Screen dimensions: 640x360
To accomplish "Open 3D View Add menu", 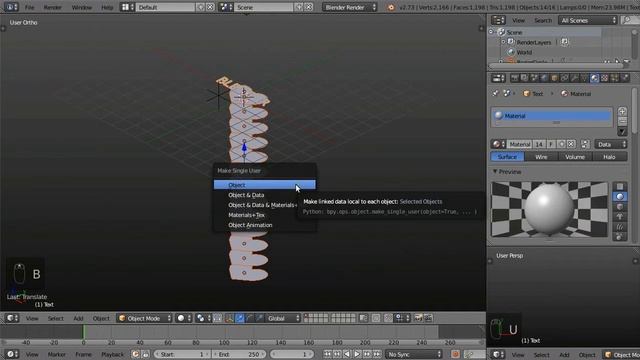I will (x=78, y=318).
